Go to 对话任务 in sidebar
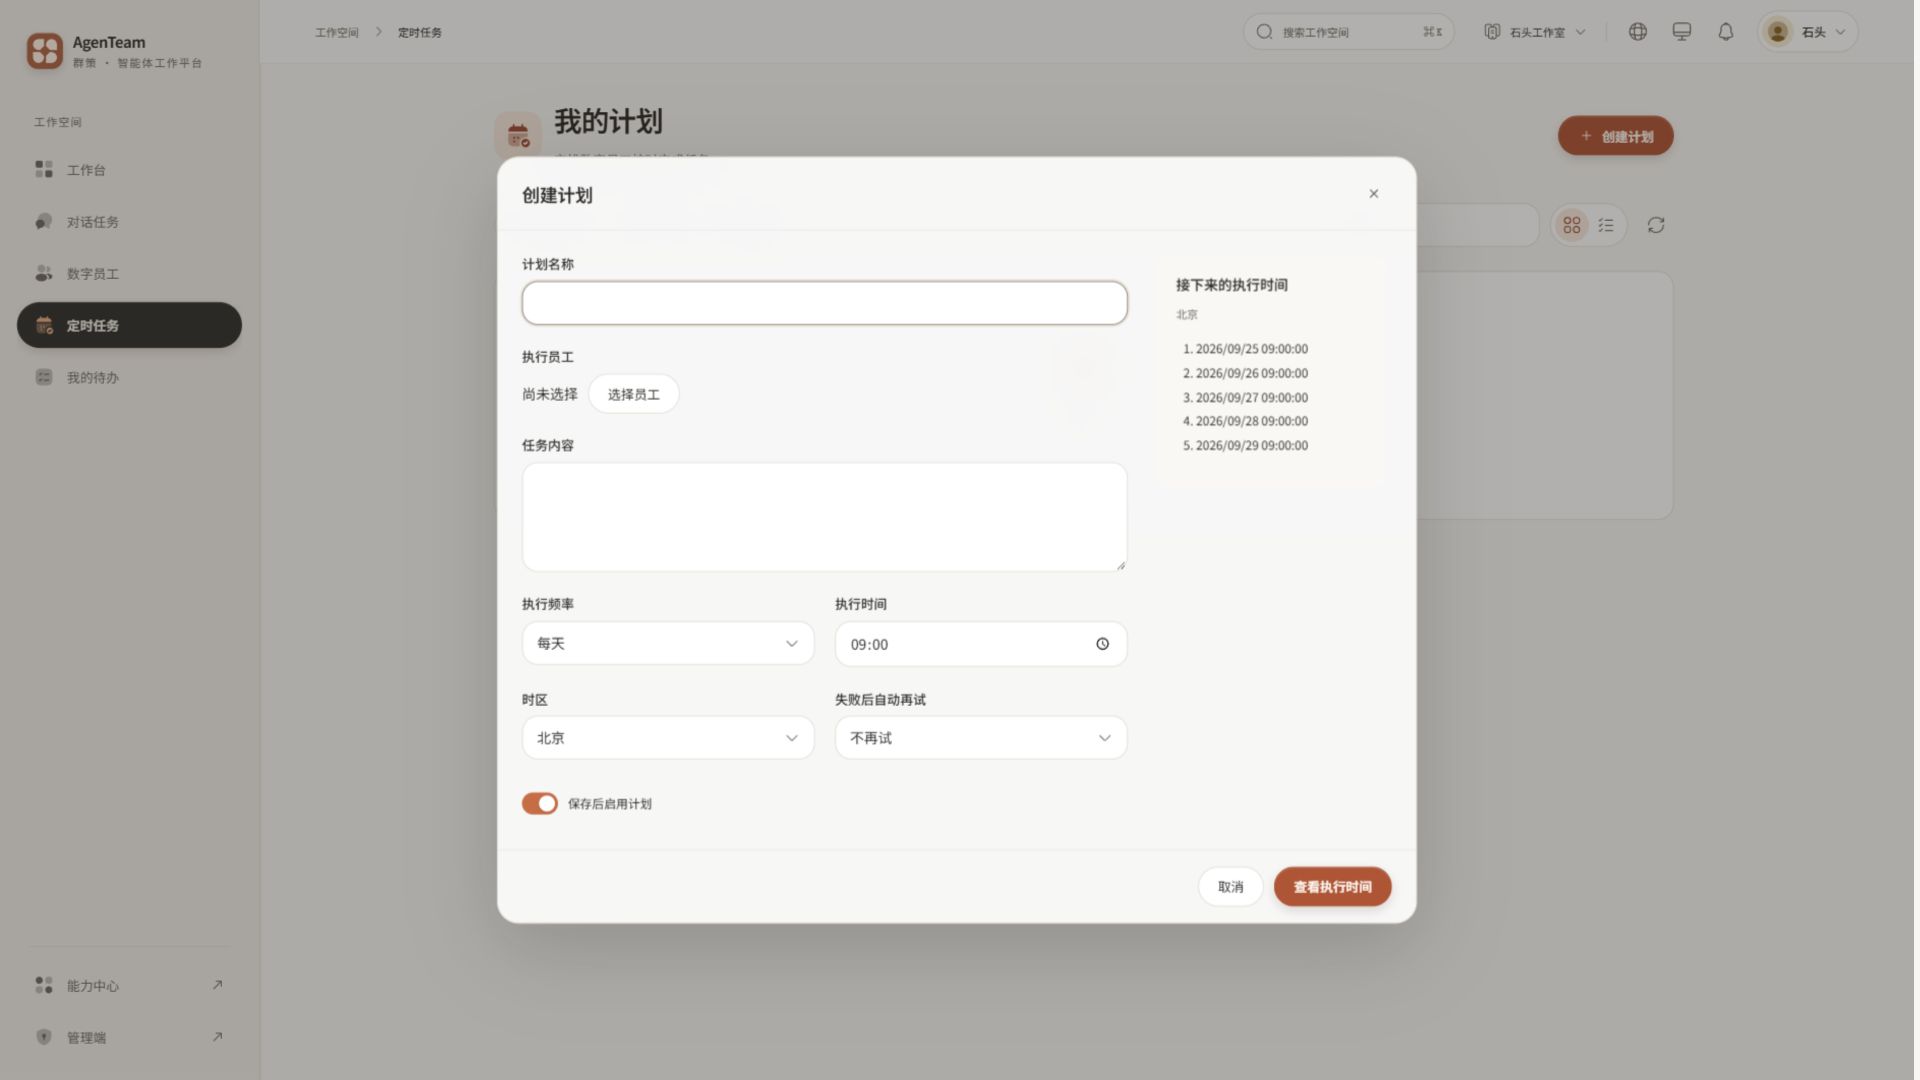 [129, 222]
